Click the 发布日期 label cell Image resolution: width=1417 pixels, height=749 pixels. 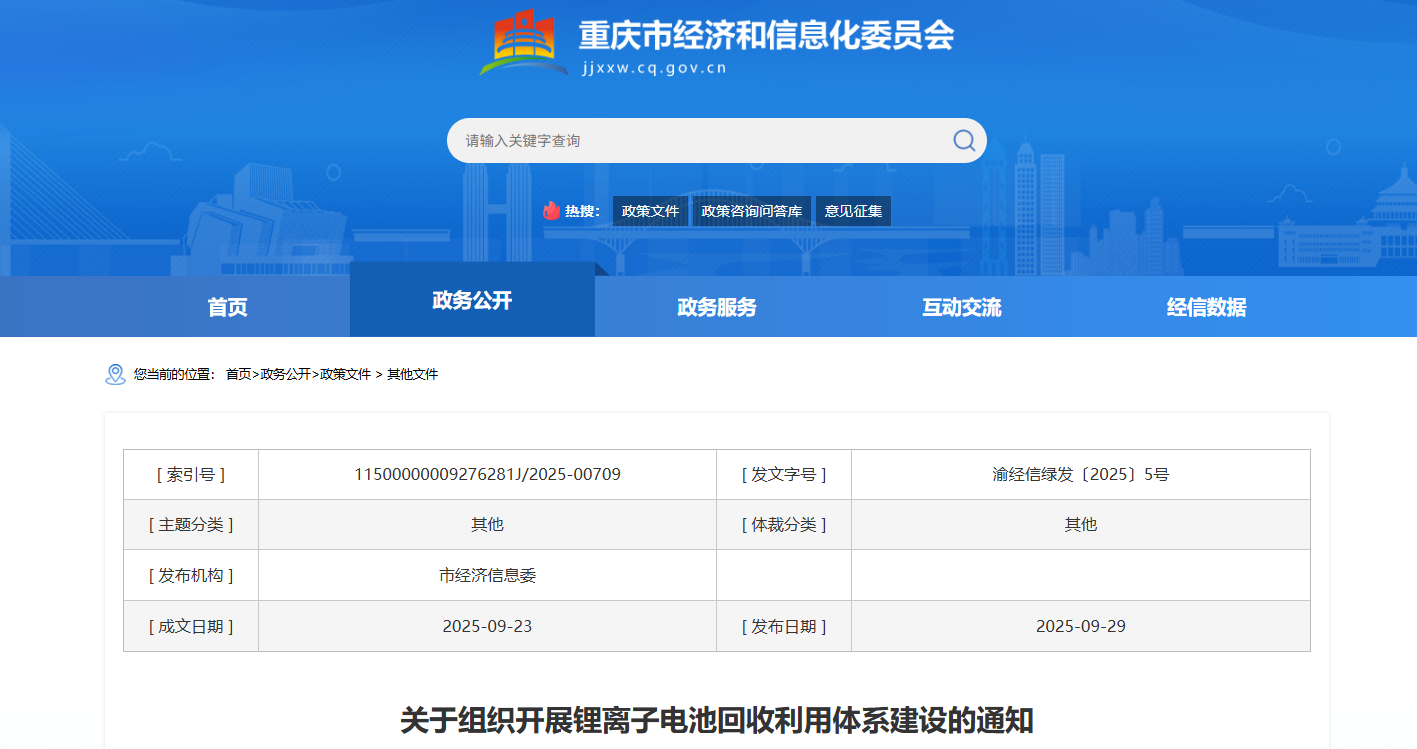[x=784, y=626]
